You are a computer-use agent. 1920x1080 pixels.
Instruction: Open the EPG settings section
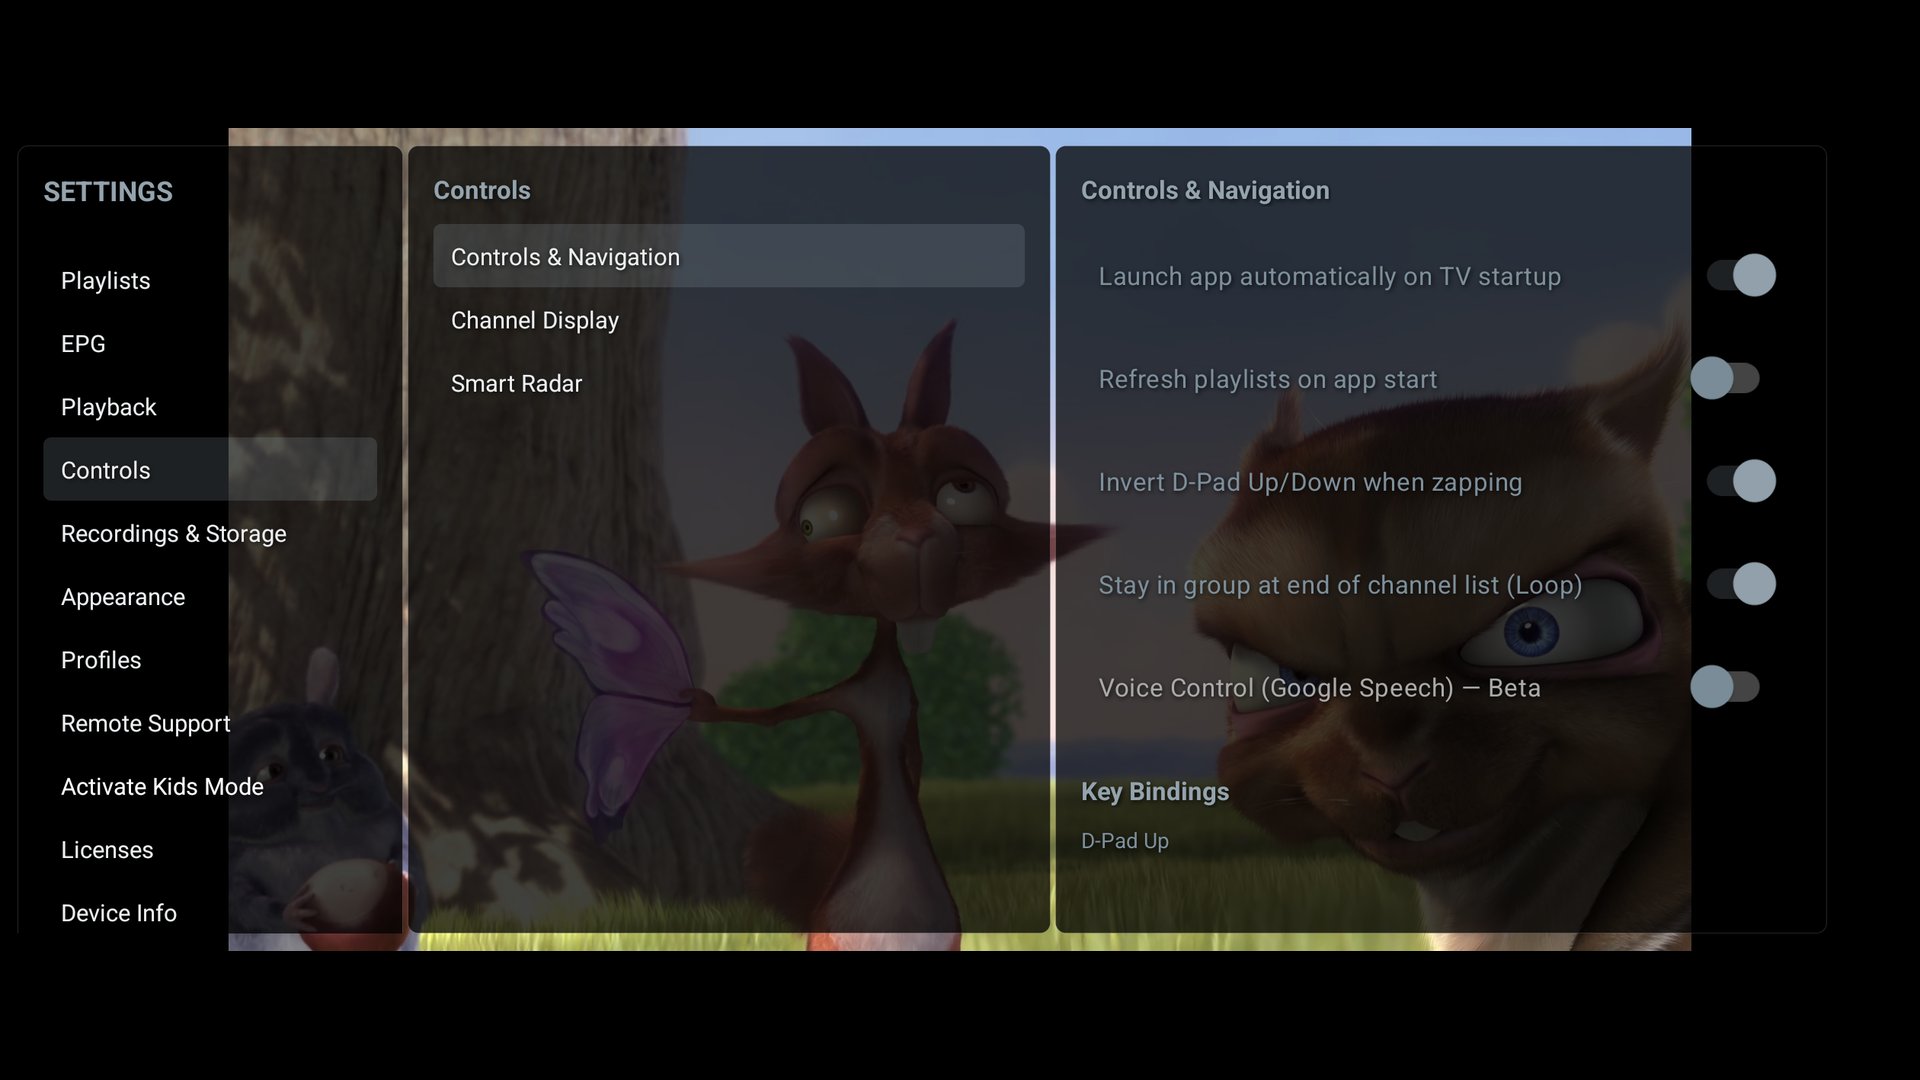click(x=210, y=343)
